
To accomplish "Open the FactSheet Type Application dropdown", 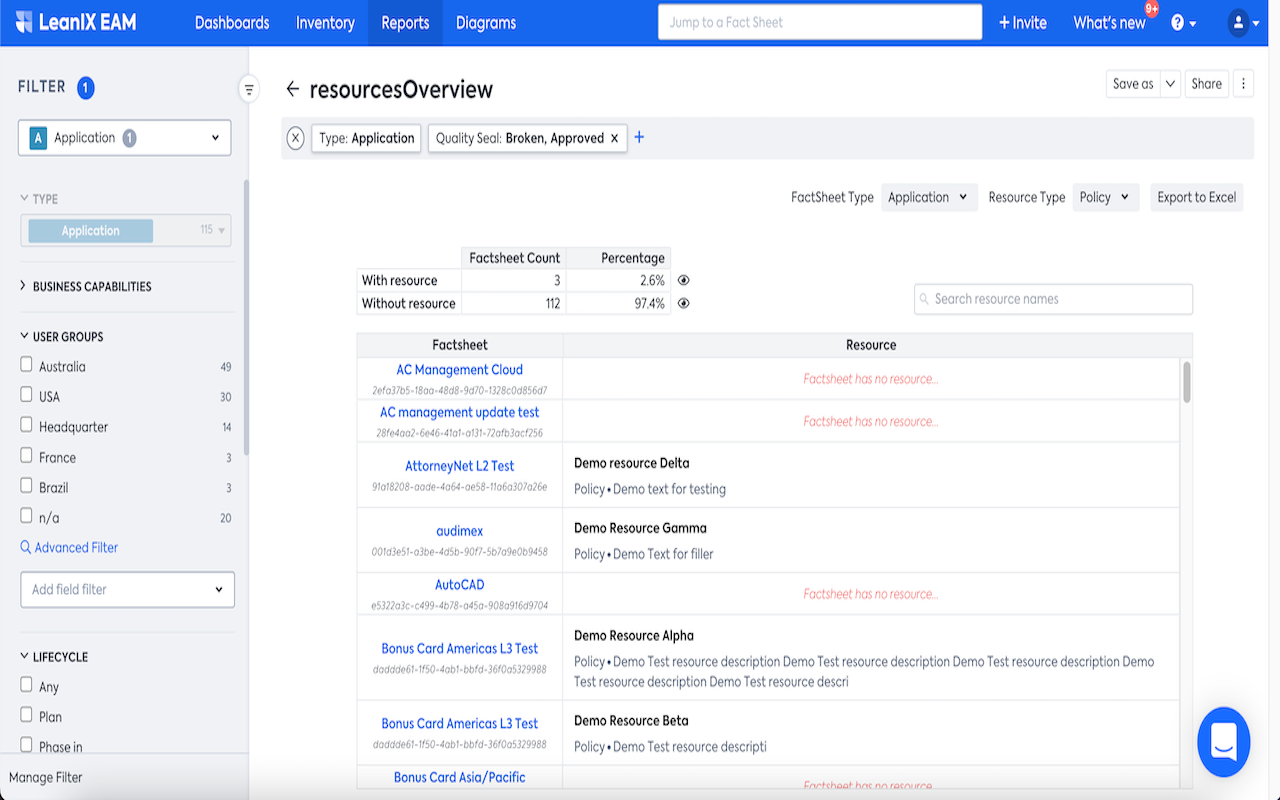I will [x=929, y=197].
